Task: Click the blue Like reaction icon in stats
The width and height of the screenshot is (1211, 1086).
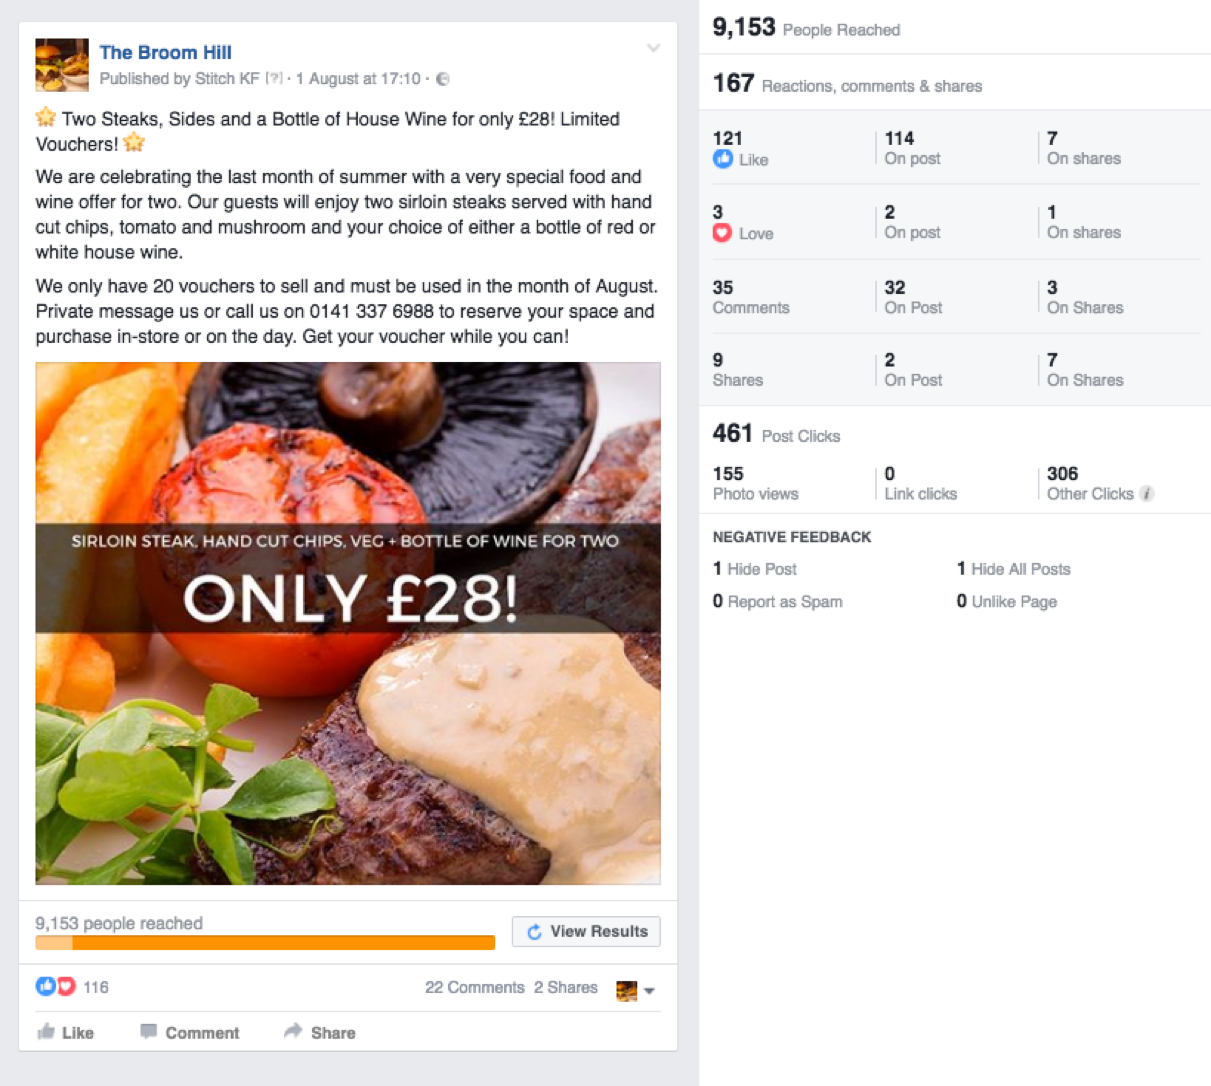Action: (723, 159)
